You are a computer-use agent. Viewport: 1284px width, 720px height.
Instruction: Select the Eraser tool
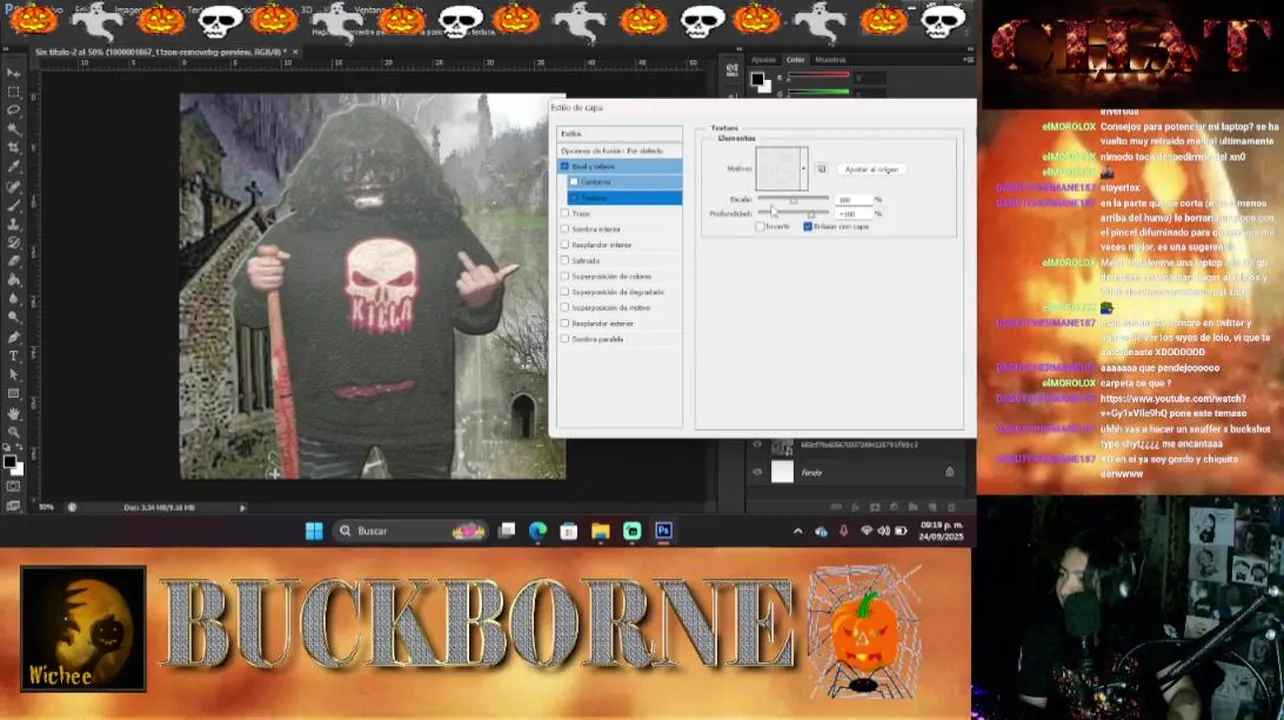pos(13,261)
